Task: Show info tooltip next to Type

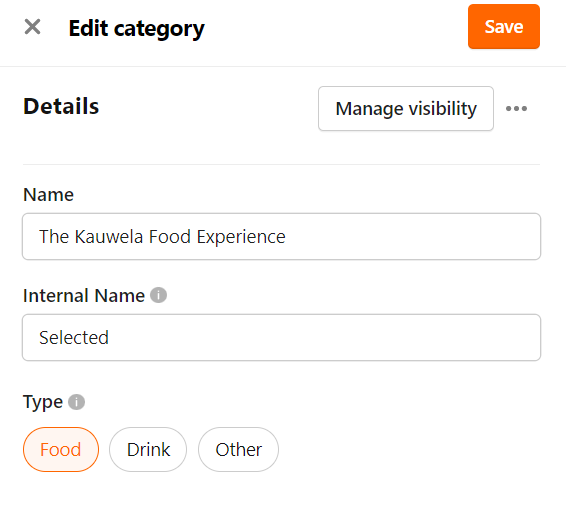Action: [x=77, y=402]
